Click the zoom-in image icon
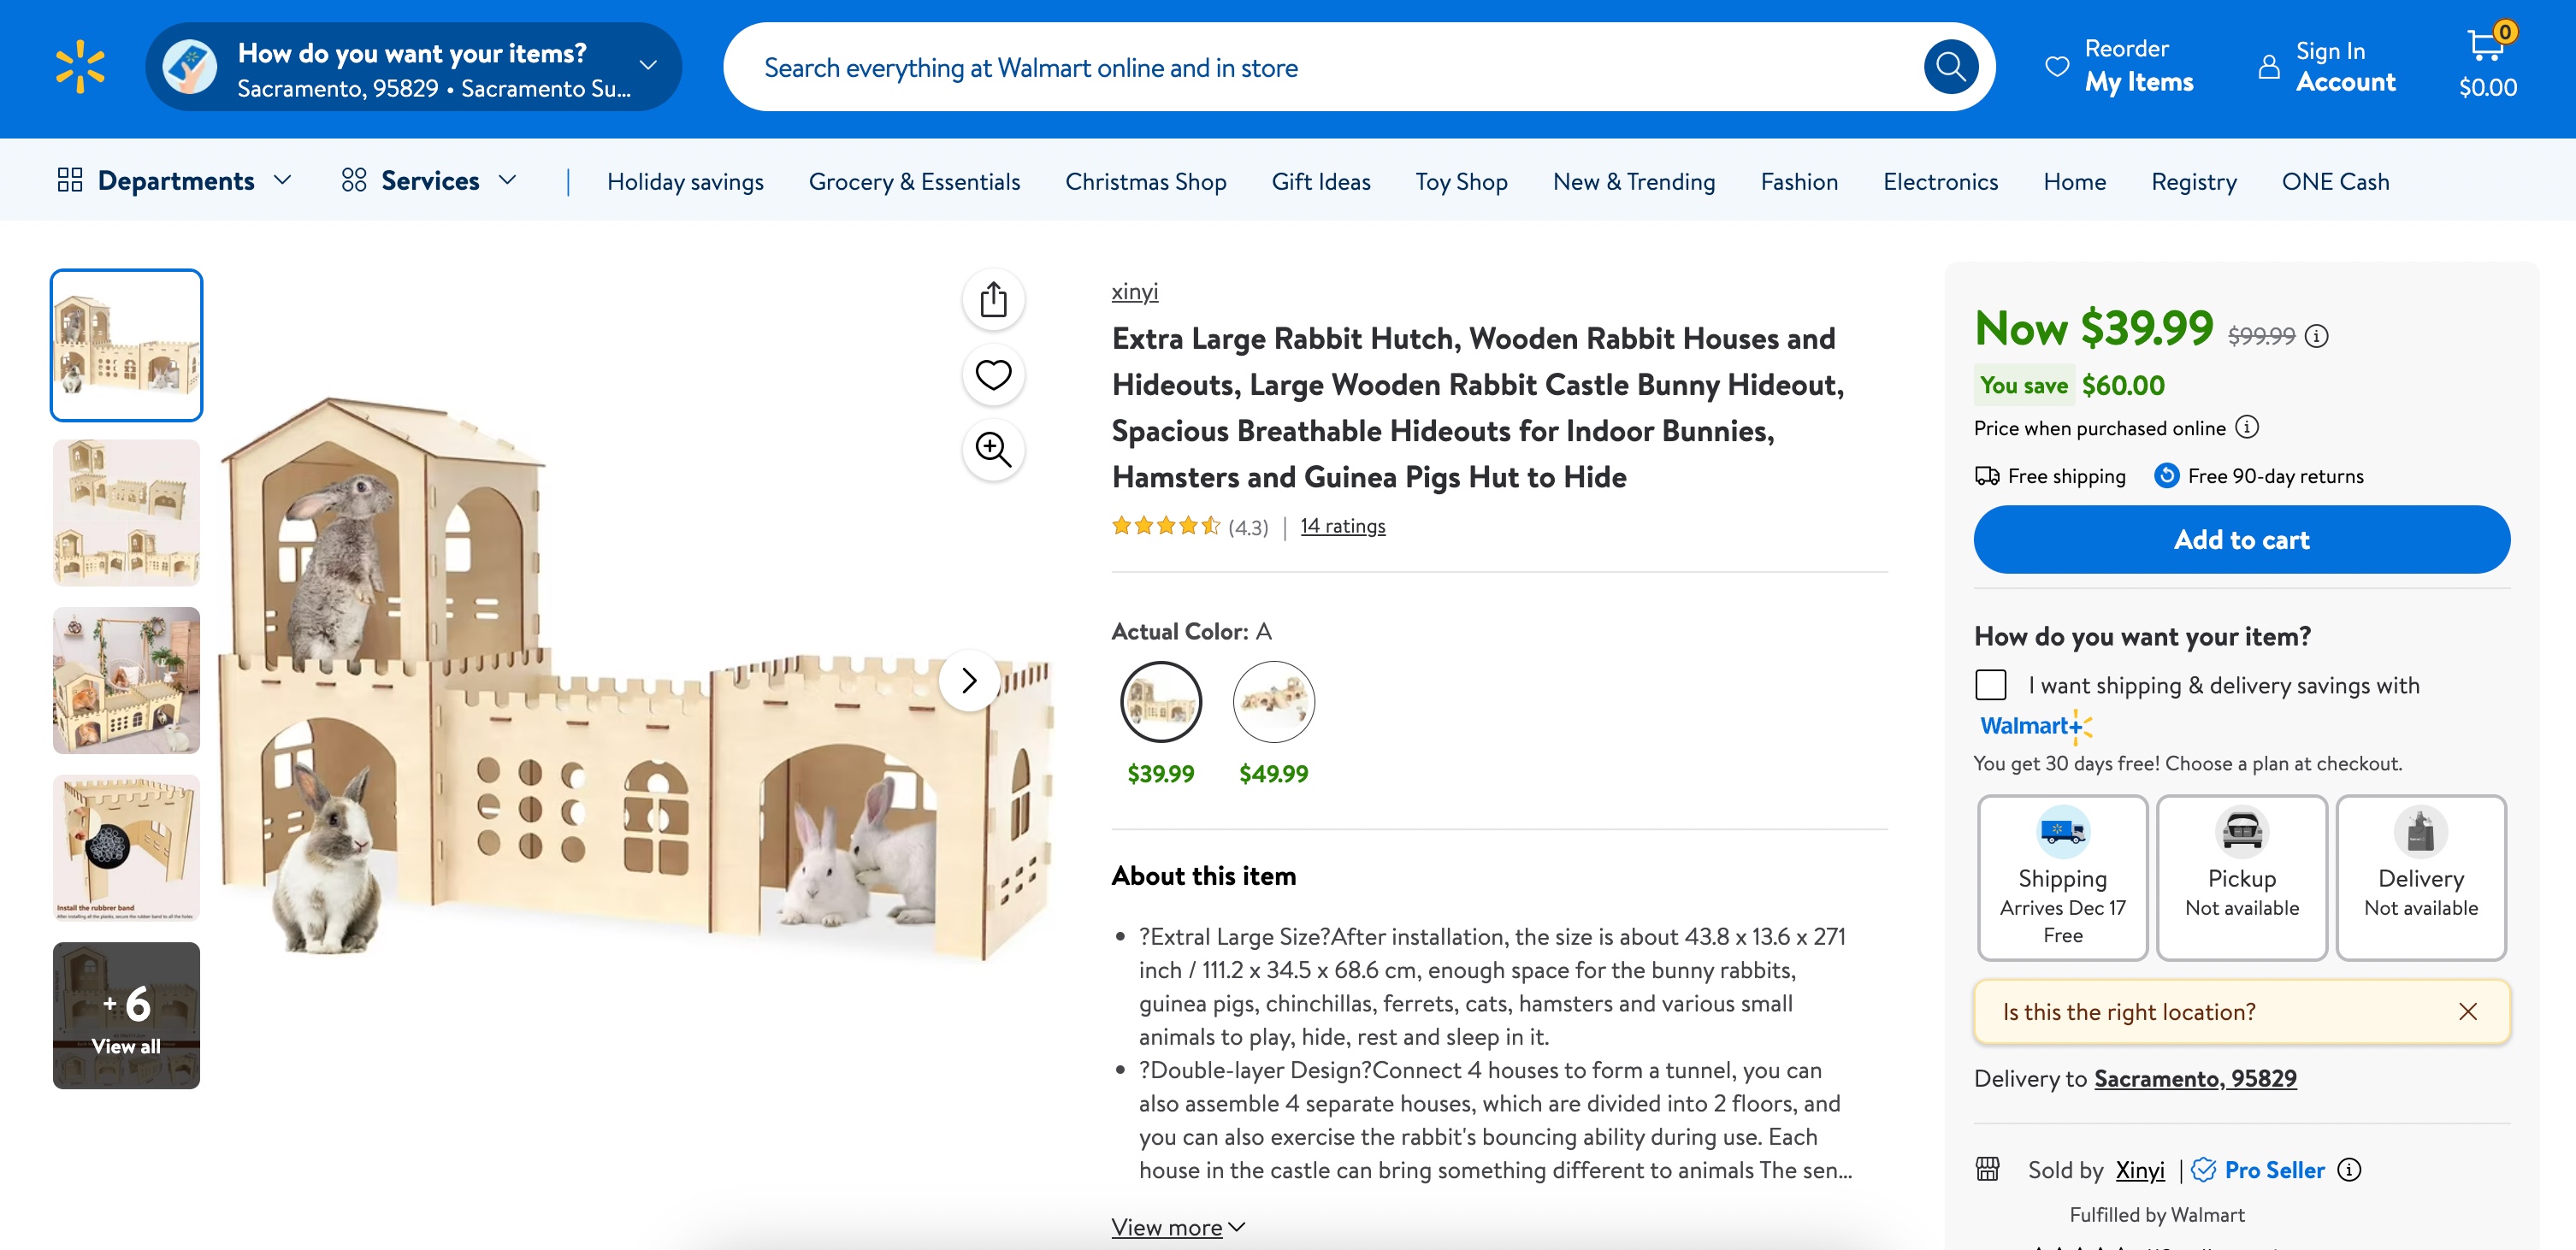 (x=993, y=450)
